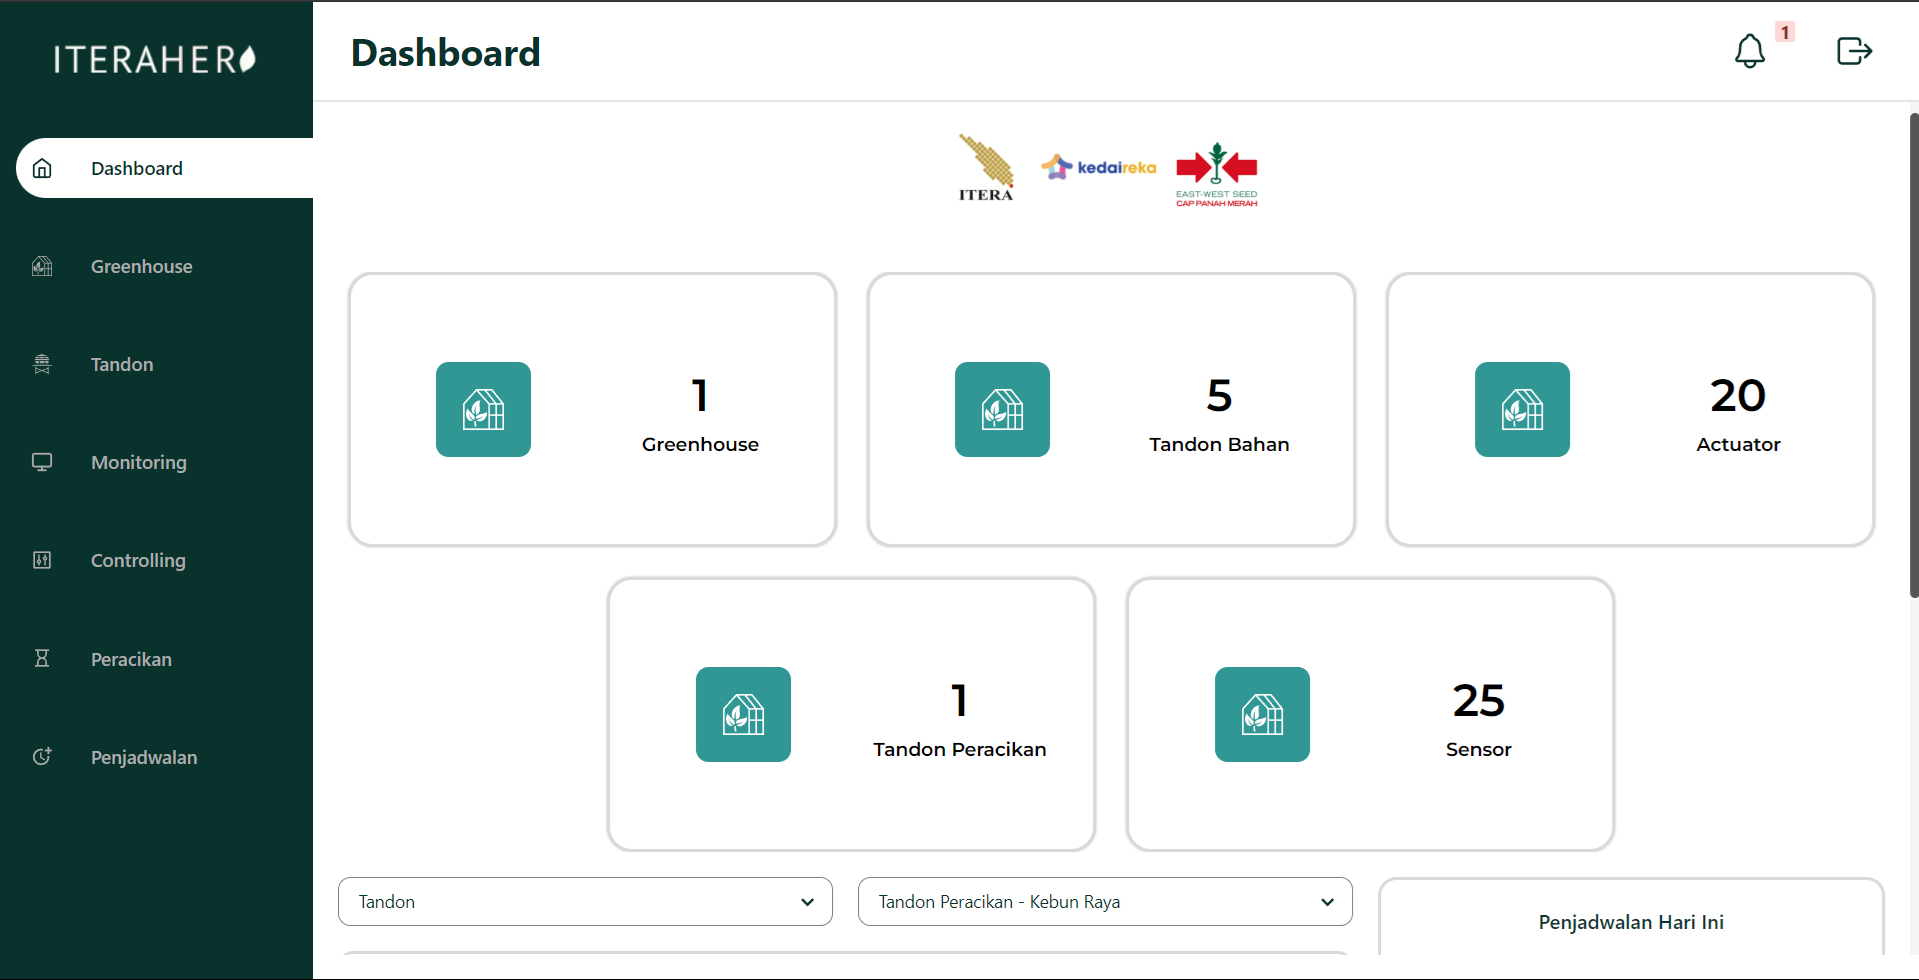
Task: Expand the Tandon Peracikan - Kebun Raya dropdown
Action: point(1104,901)
